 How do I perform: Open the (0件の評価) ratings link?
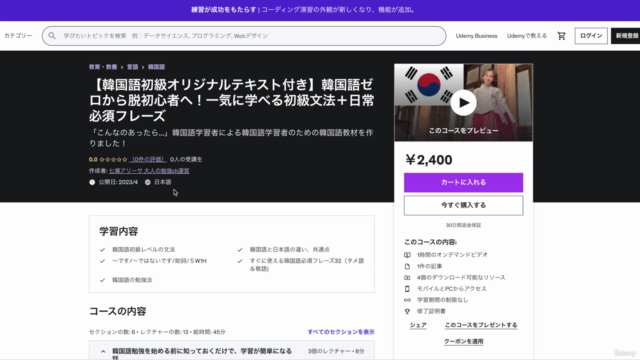(148, 160)
